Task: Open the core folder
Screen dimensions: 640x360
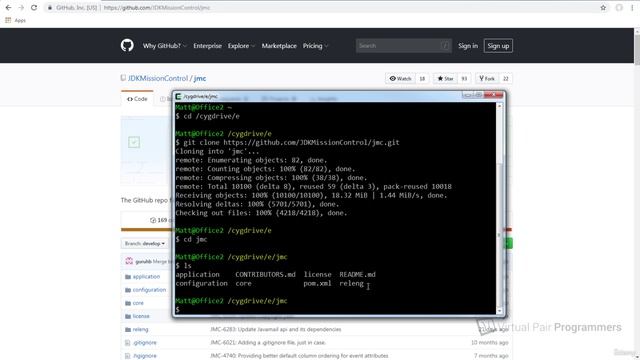Action: [138, 303]
